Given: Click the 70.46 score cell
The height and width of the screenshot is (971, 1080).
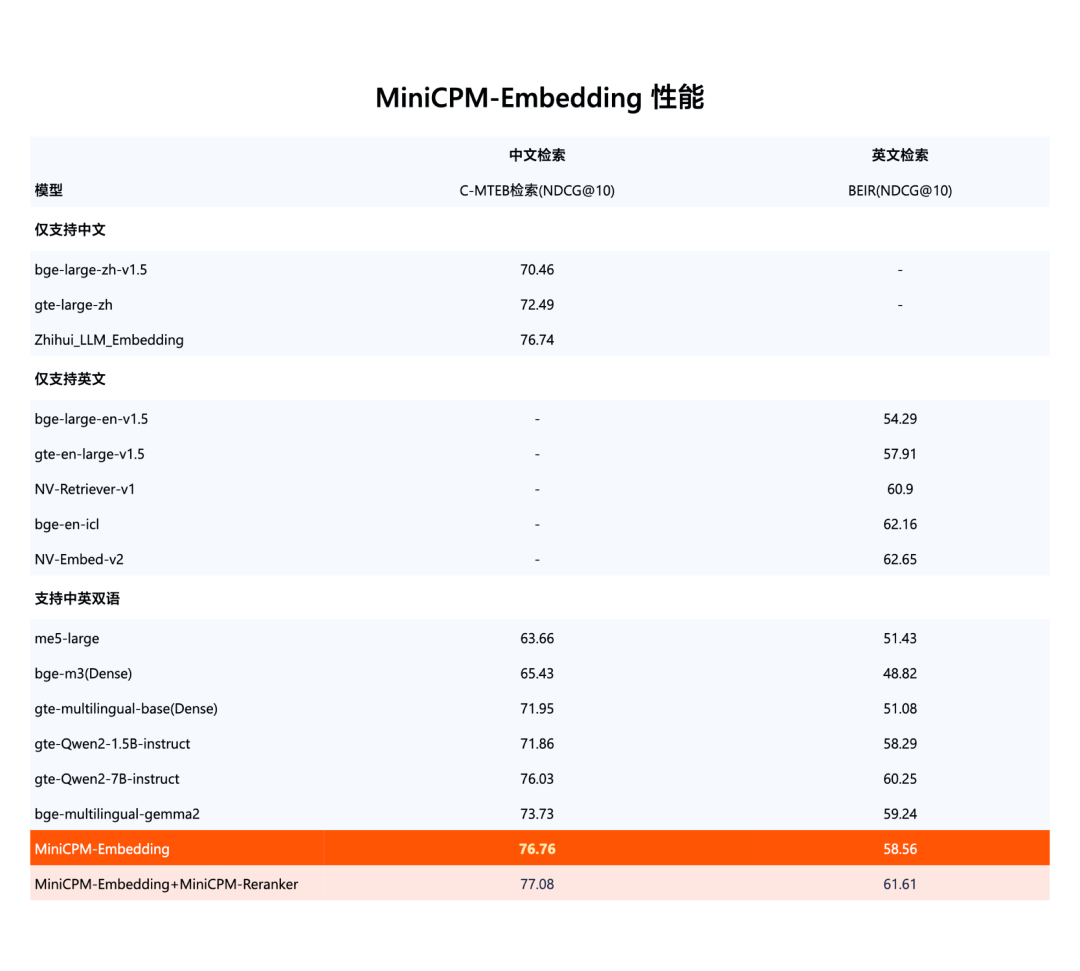Looking at the screenshot, I should [537, 269].
